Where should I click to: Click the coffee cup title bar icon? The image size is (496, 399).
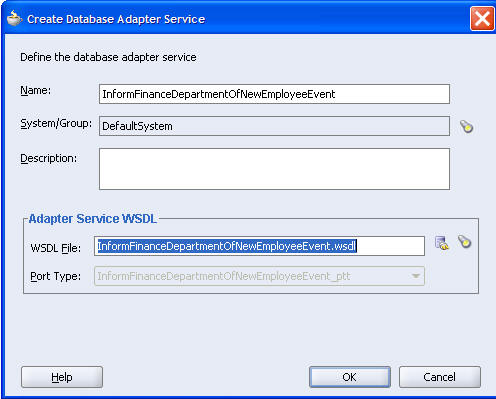point(14,18)
